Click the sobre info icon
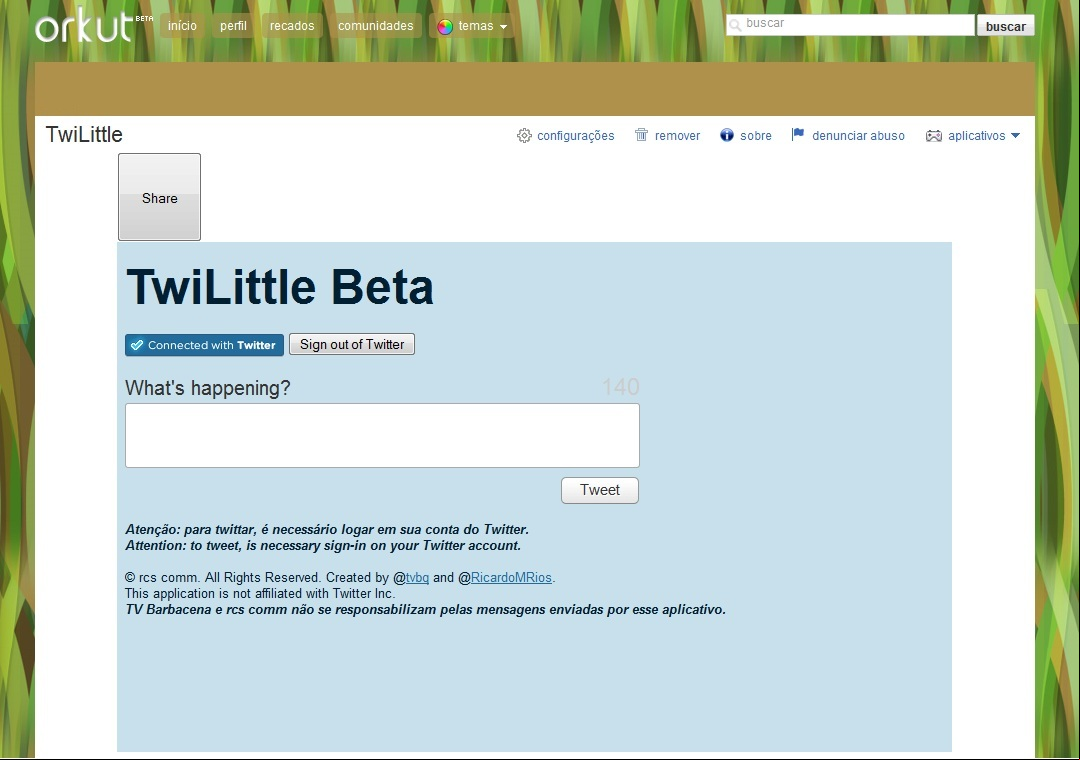The height and width of the screenshot is (760, 1080). coord(727,135)
